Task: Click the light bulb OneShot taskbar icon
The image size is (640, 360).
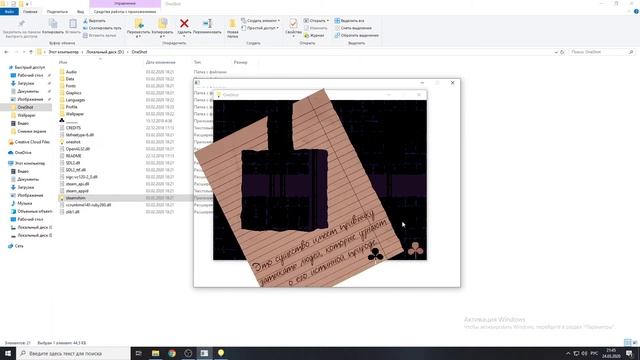Action: coord(221,353)
